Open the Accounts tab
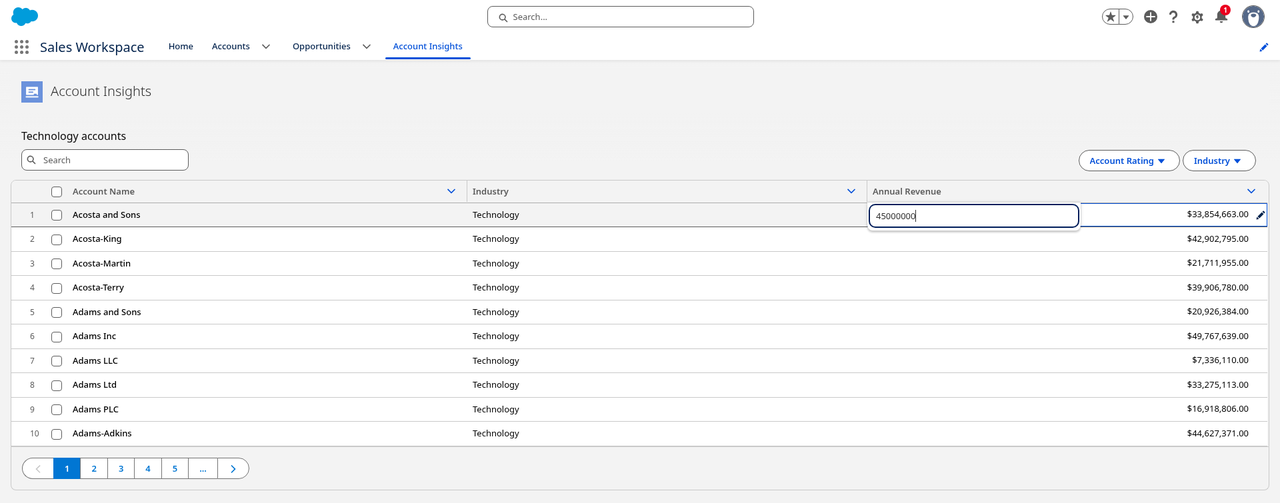Viewport: 1280px width, 503px height. click(x=231, y=47)
